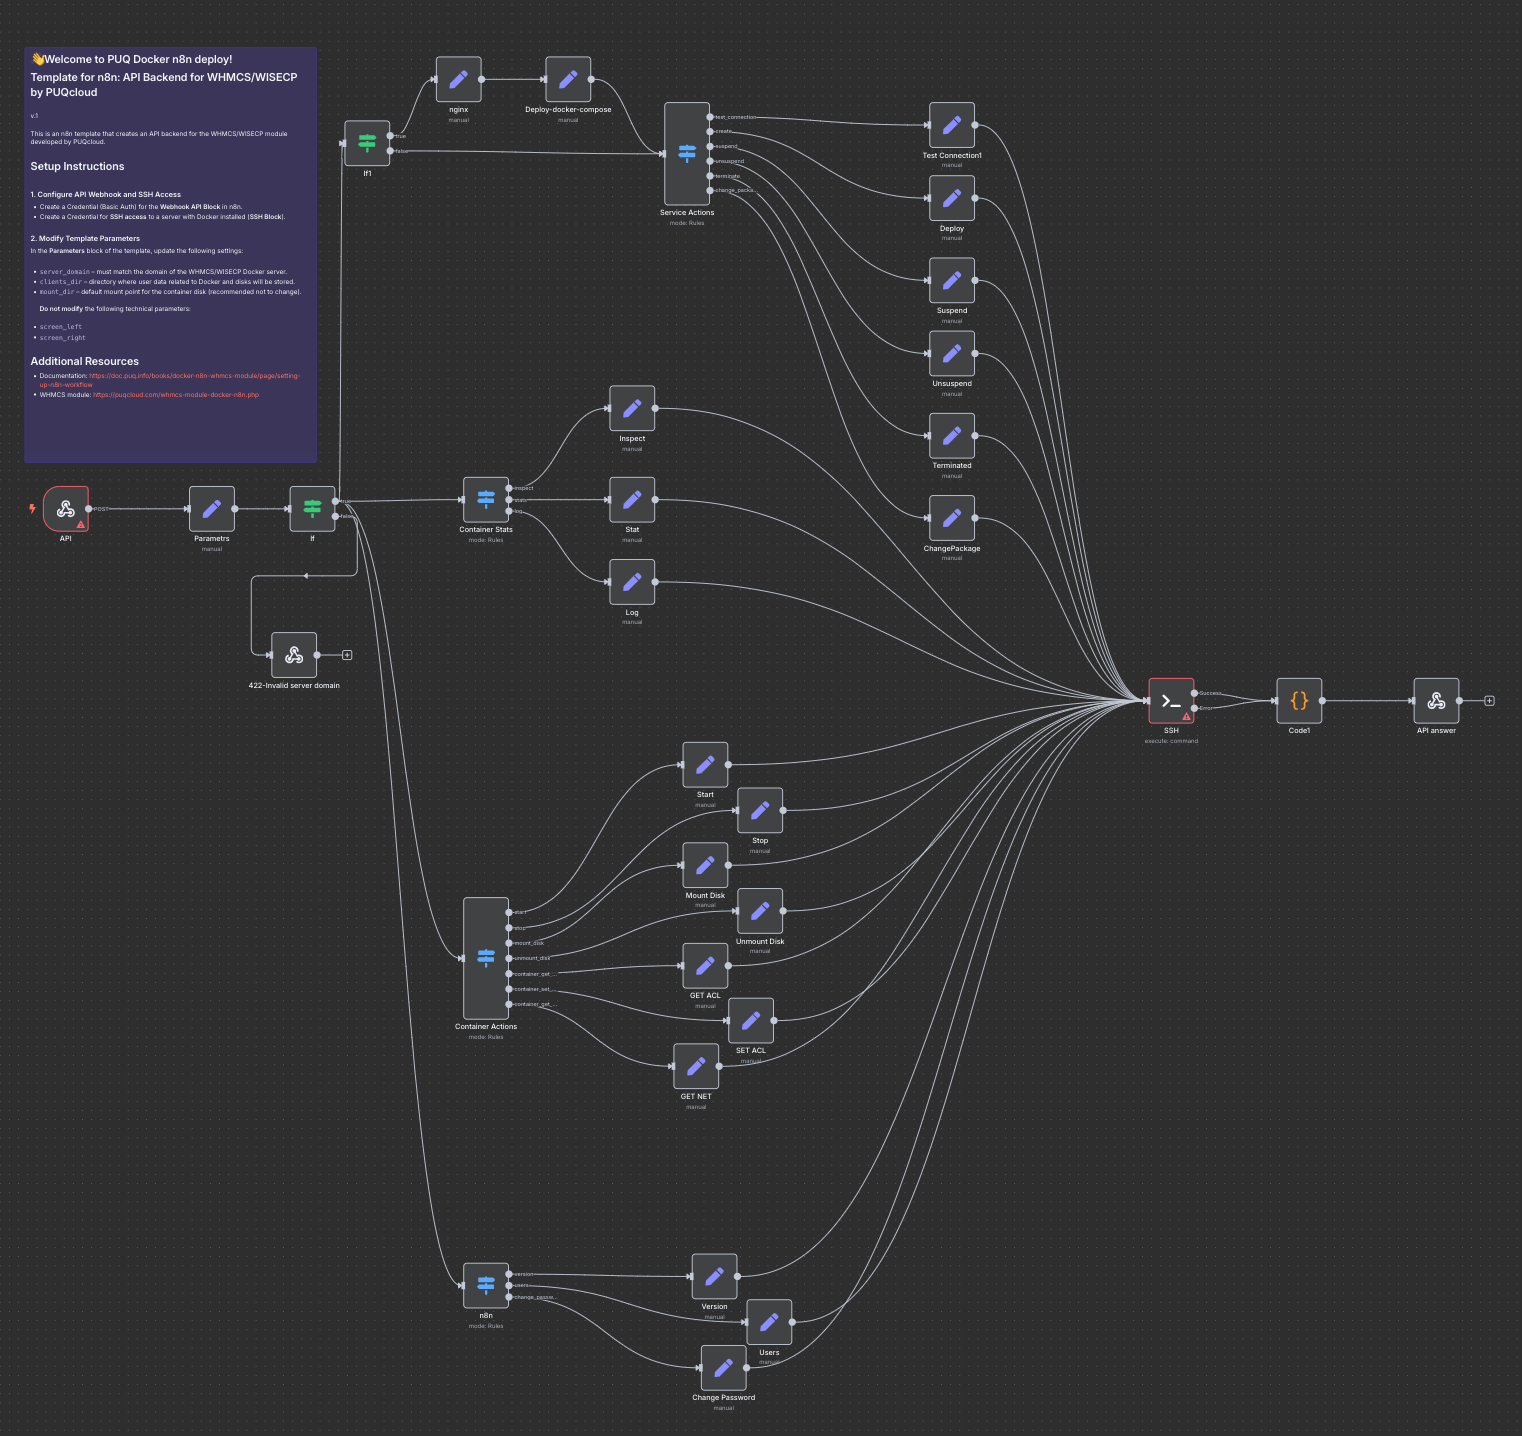Screen dimensions: 1522x1436
Task: Select the API answer webhook node
Action: (1436, 700)
